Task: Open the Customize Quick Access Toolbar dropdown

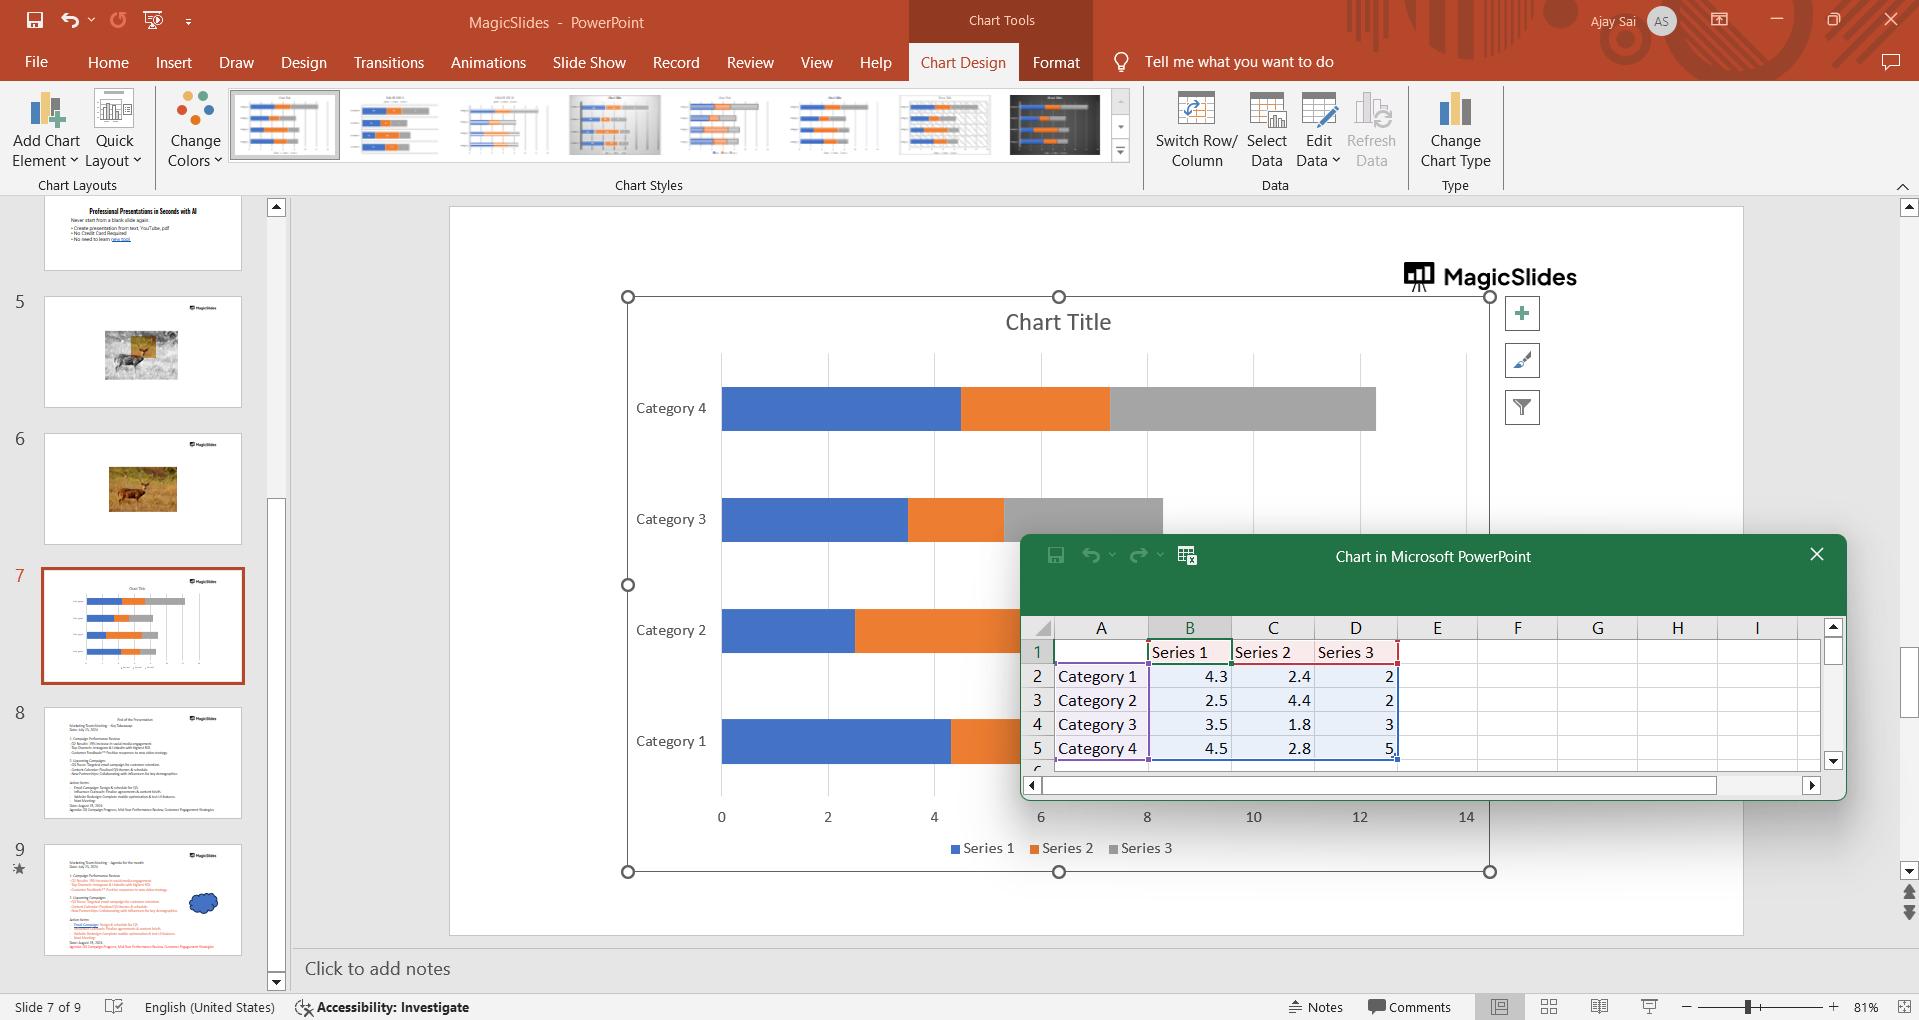Action: coord(188,21)
